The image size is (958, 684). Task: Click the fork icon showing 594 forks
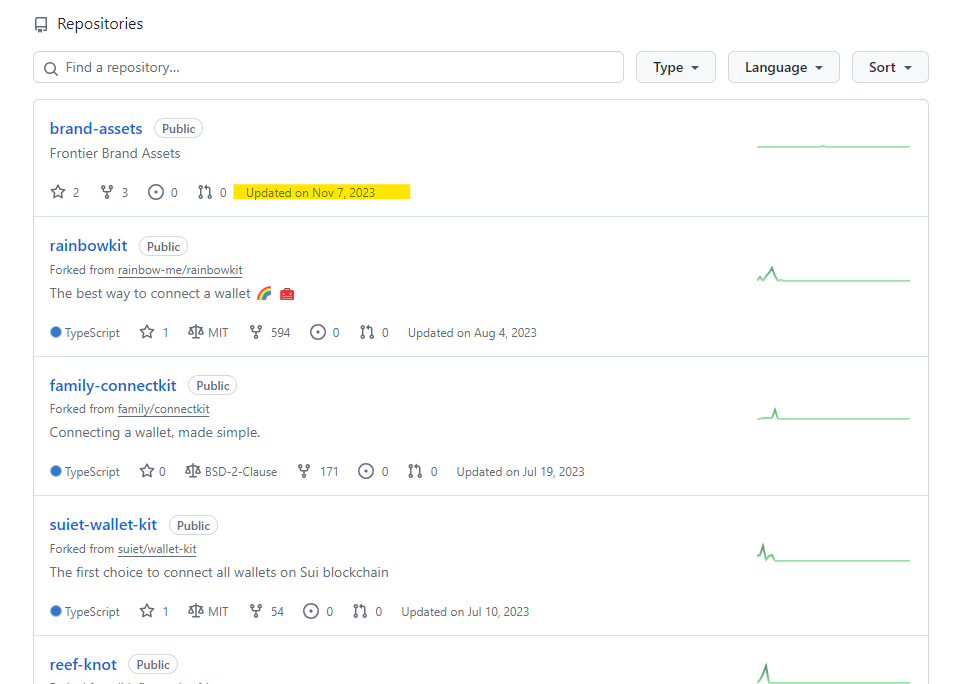coord(256,332)
